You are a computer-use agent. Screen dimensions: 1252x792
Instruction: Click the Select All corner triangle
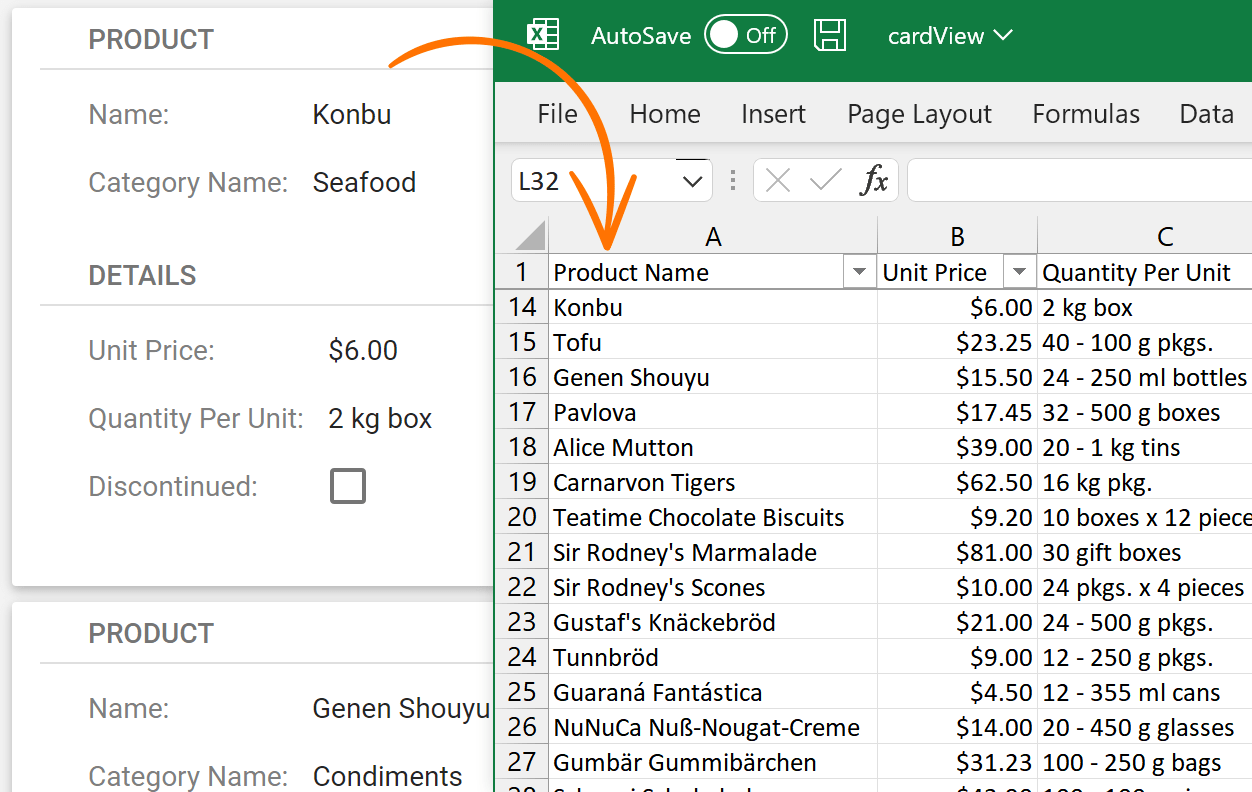pyautogui.click(x=529, y=237)
